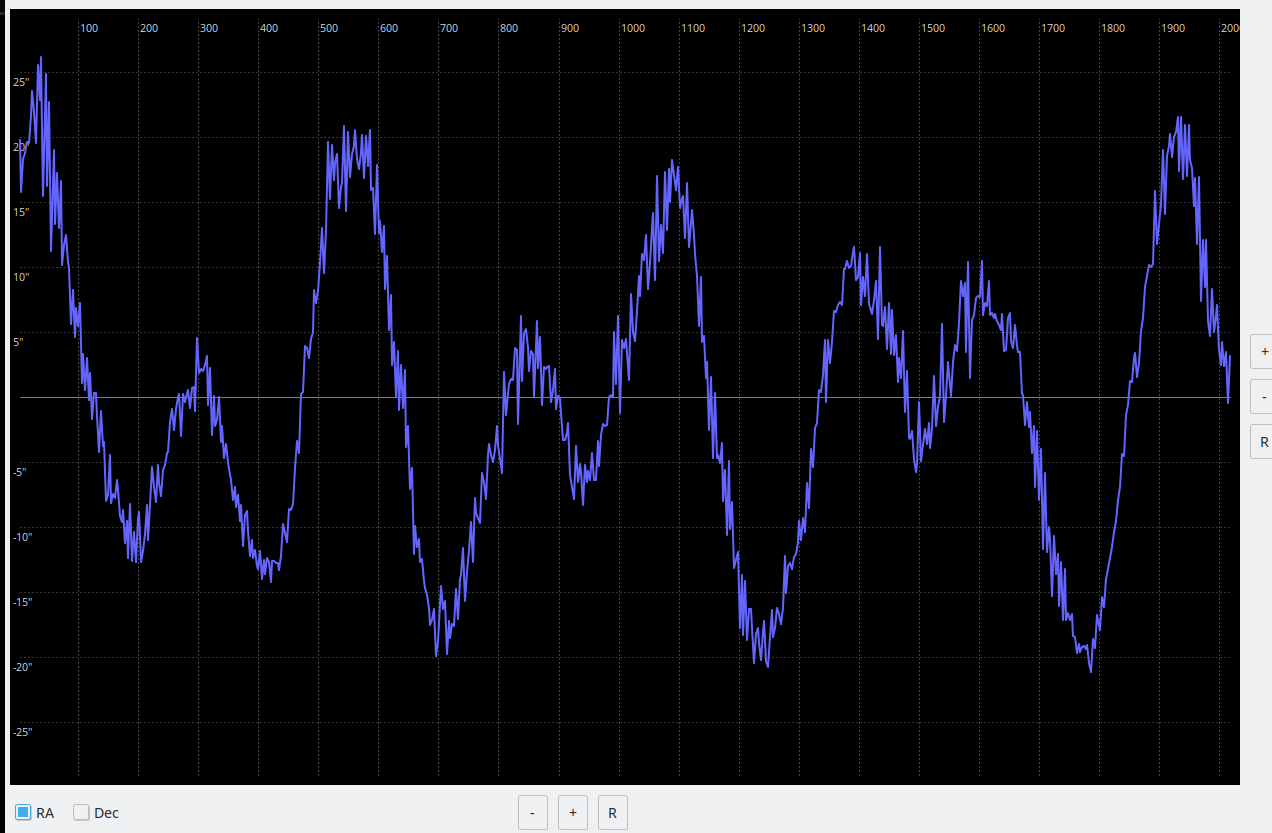Image resolution: width=1272 pixels, height=833 pixels.
Task: Click the 800 x-axis label
Action: pyautogui.click(x=509, y=28)
